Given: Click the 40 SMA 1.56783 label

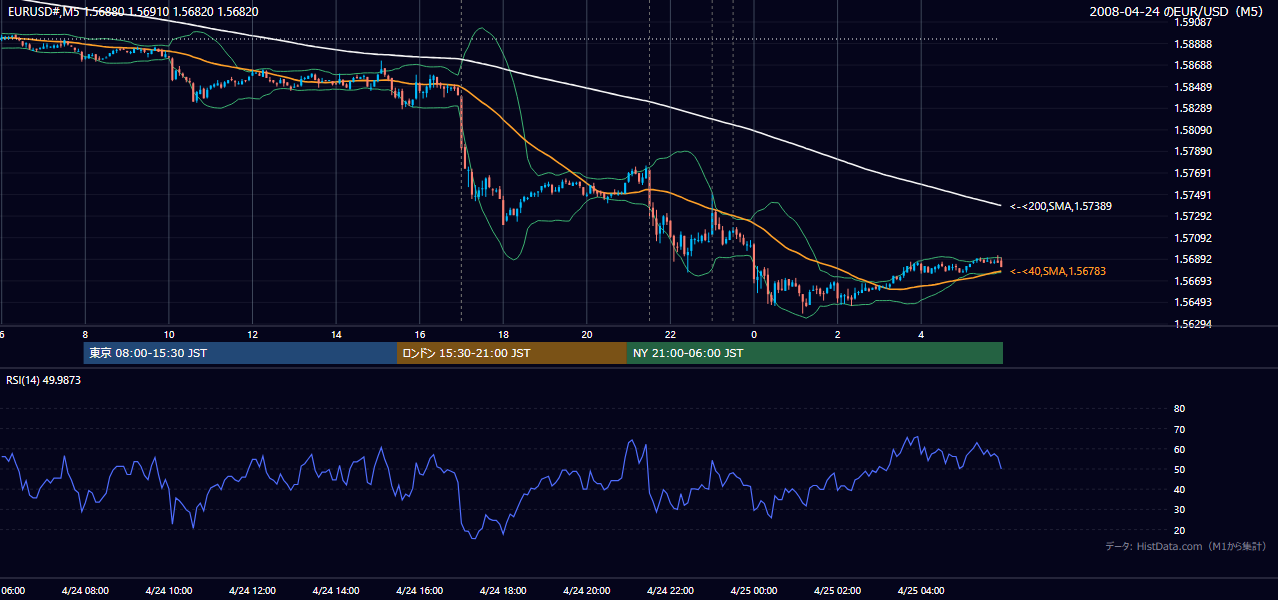Looking at the screenshot, I should point(1058,271).
